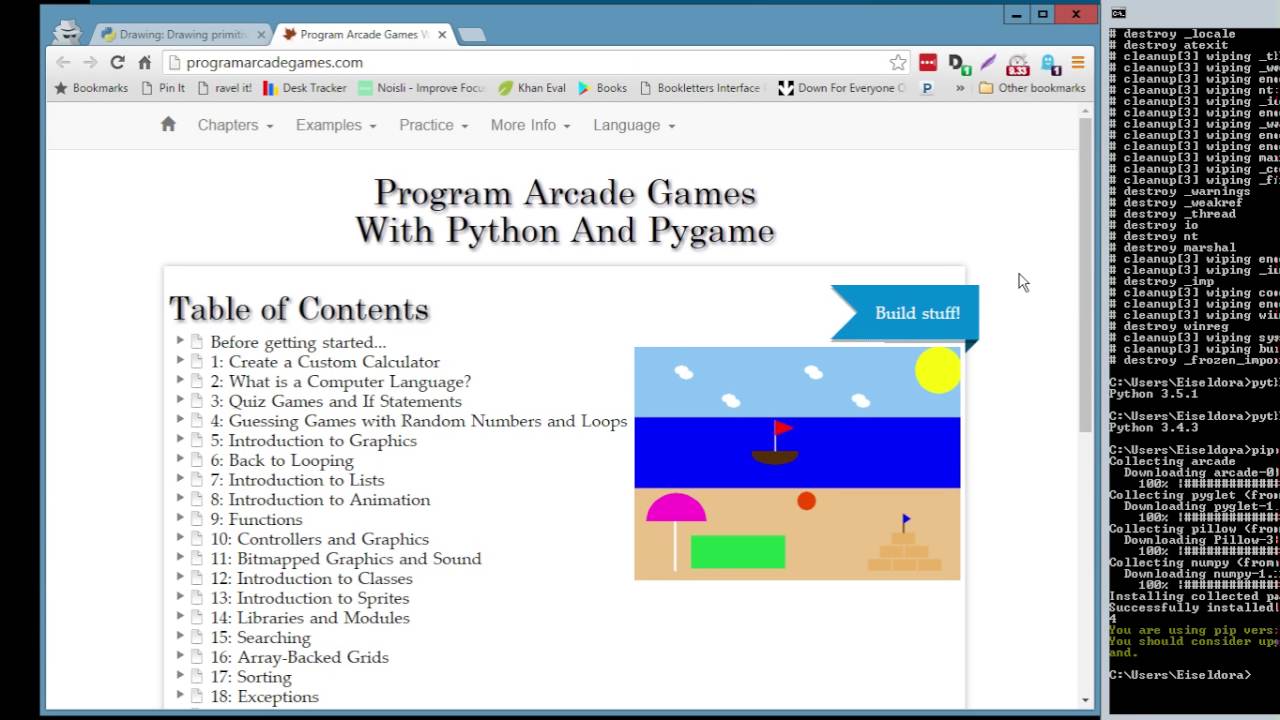This screenshot has height=720, width=1280.
Task: Open the timer gauge extension icon
Action: (x=1018, y=65)
